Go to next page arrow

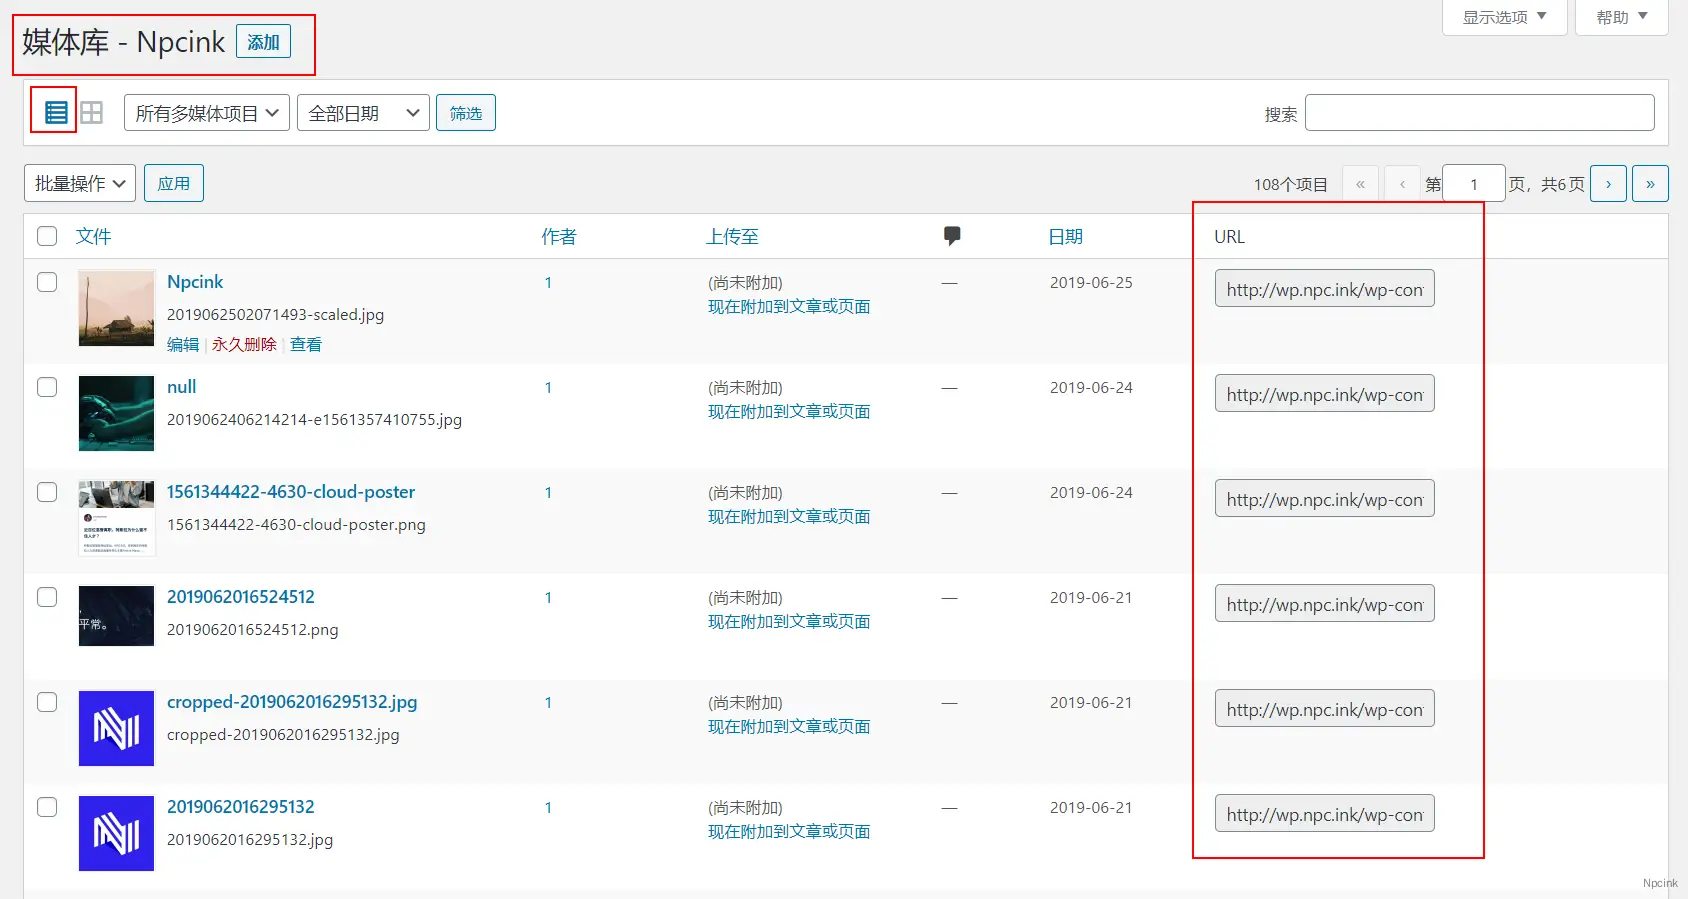click(1608, 184)
